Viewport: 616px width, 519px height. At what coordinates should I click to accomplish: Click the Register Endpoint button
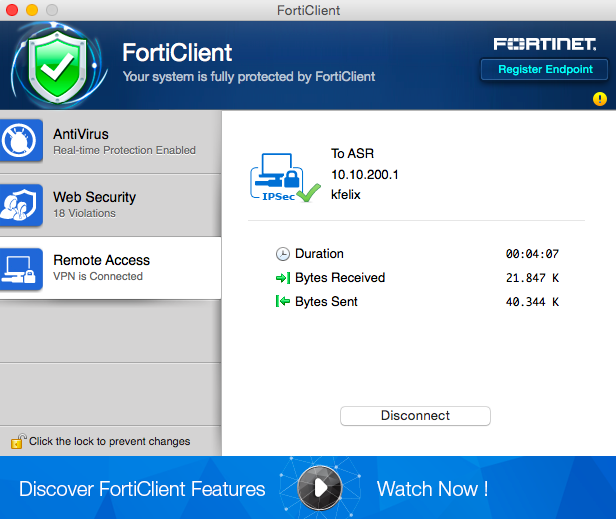(x=545, y=70)
